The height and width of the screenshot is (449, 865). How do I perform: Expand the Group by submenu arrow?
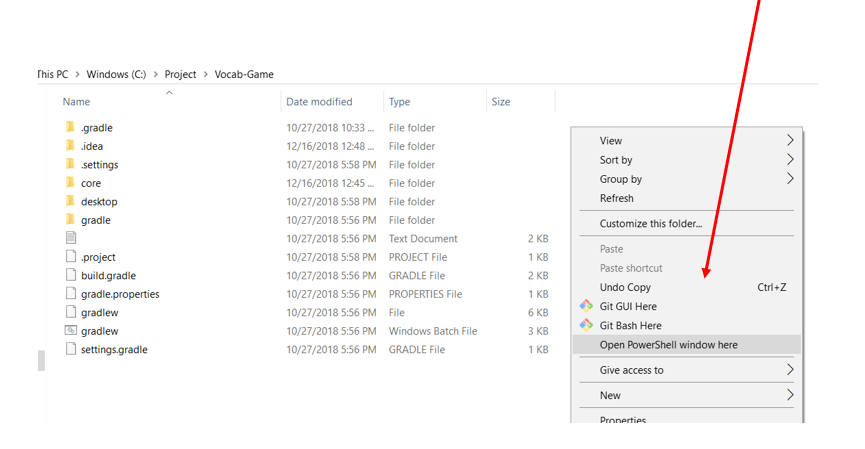[790, 179]
